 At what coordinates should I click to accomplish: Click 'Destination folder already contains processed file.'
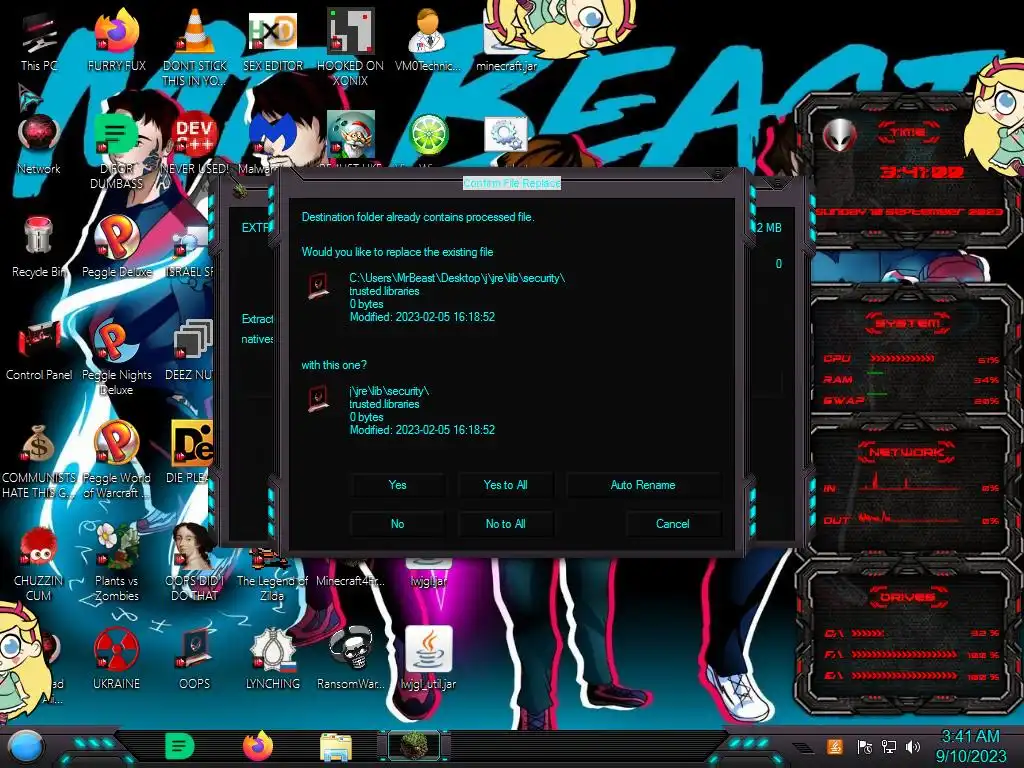pyautogui.click(x=418, y=217)
